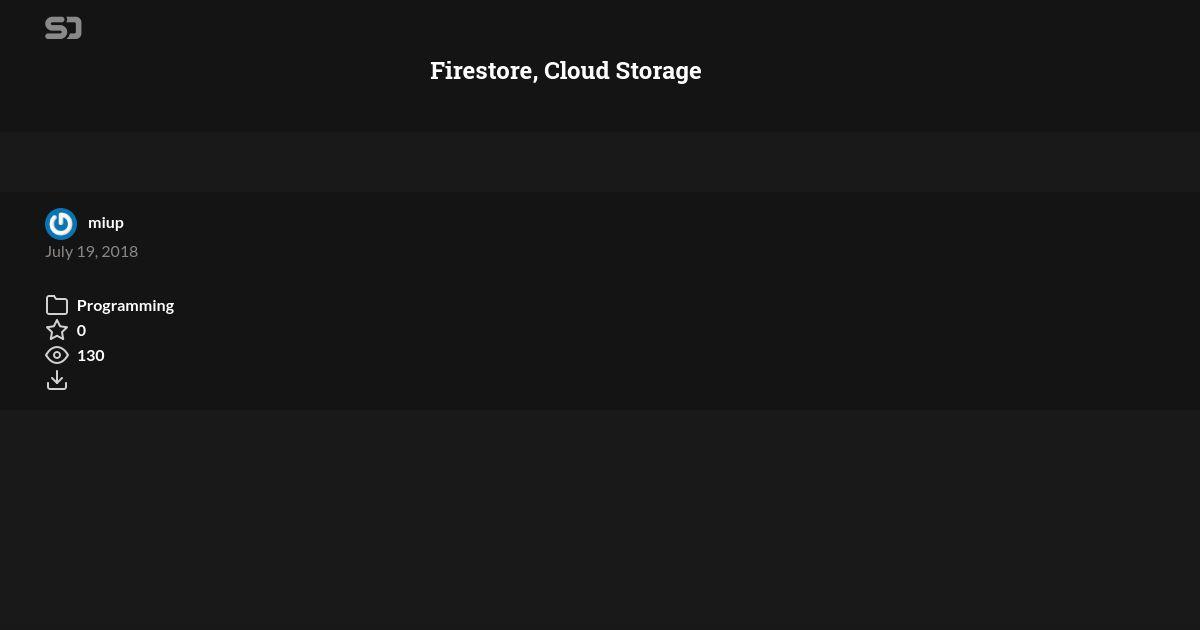
Task: Click the blank area below the download icon
Action: (600, 520)
